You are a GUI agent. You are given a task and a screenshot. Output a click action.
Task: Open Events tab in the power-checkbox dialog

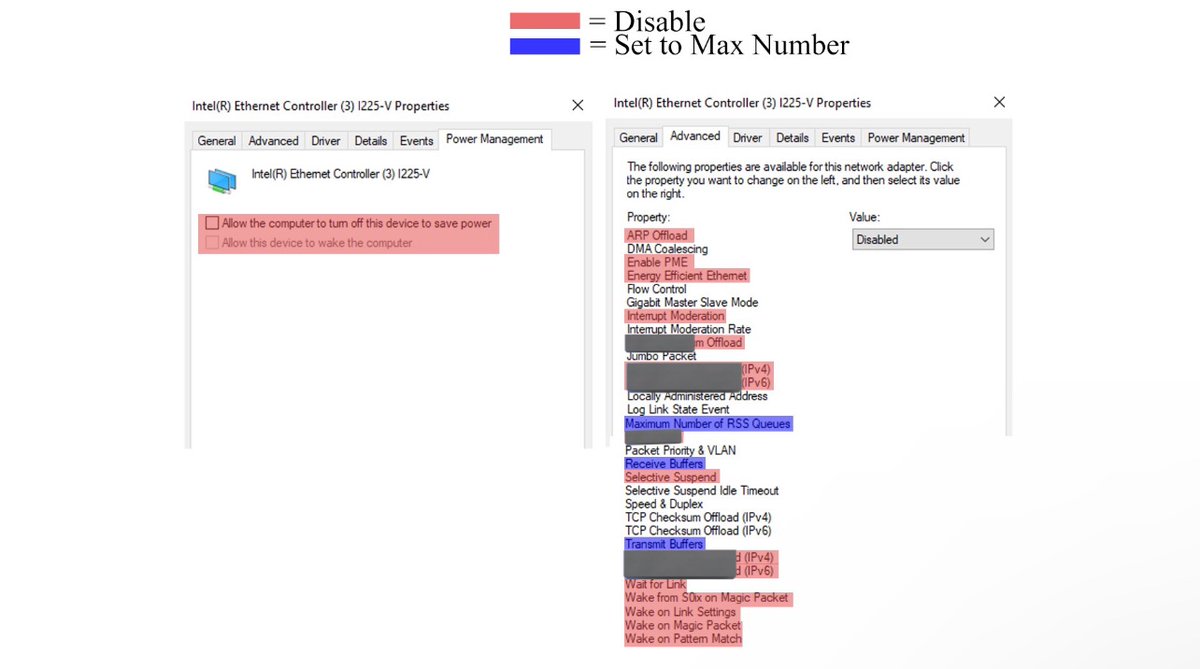(416, 141)
